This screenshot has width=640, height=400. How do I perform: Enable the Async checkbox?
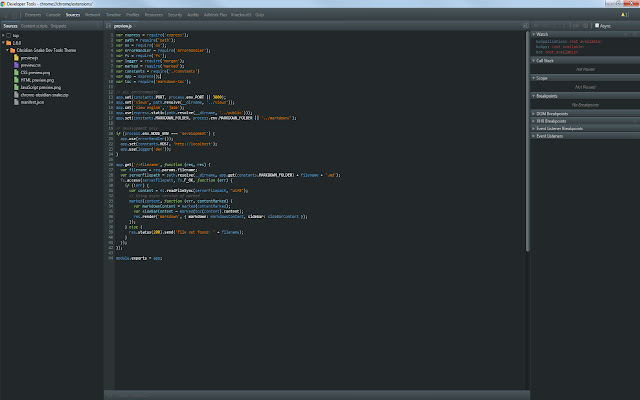click(597, 25)
